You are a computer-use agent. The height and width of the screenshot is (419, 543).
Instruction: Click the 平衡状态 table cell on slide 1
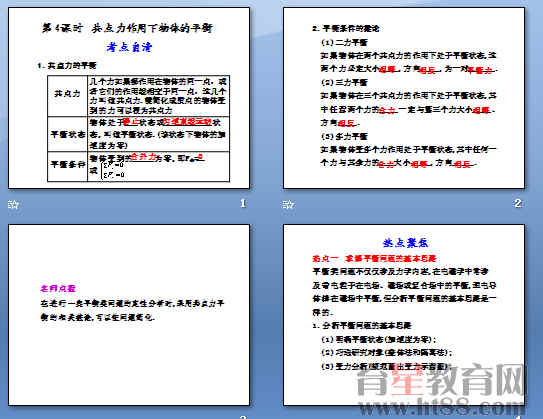[68, 134]
